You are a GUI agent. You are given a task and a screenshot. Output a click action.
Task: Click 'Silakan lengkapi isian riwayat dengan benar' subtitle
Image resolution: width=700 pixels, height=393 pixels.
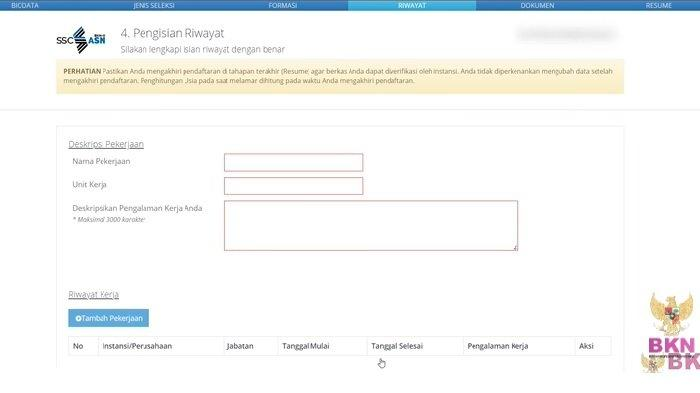pyautogui.click(x=203, y=50)
